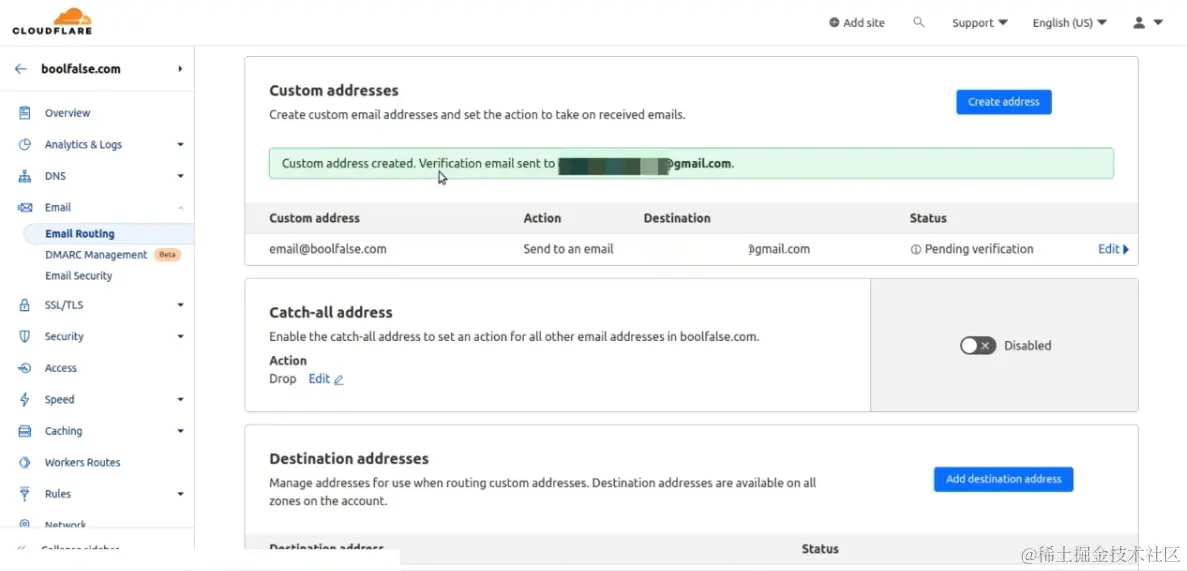The image size is (1187, 571).
Task: Click the Email envelope icon
Action: click(25, 207)
